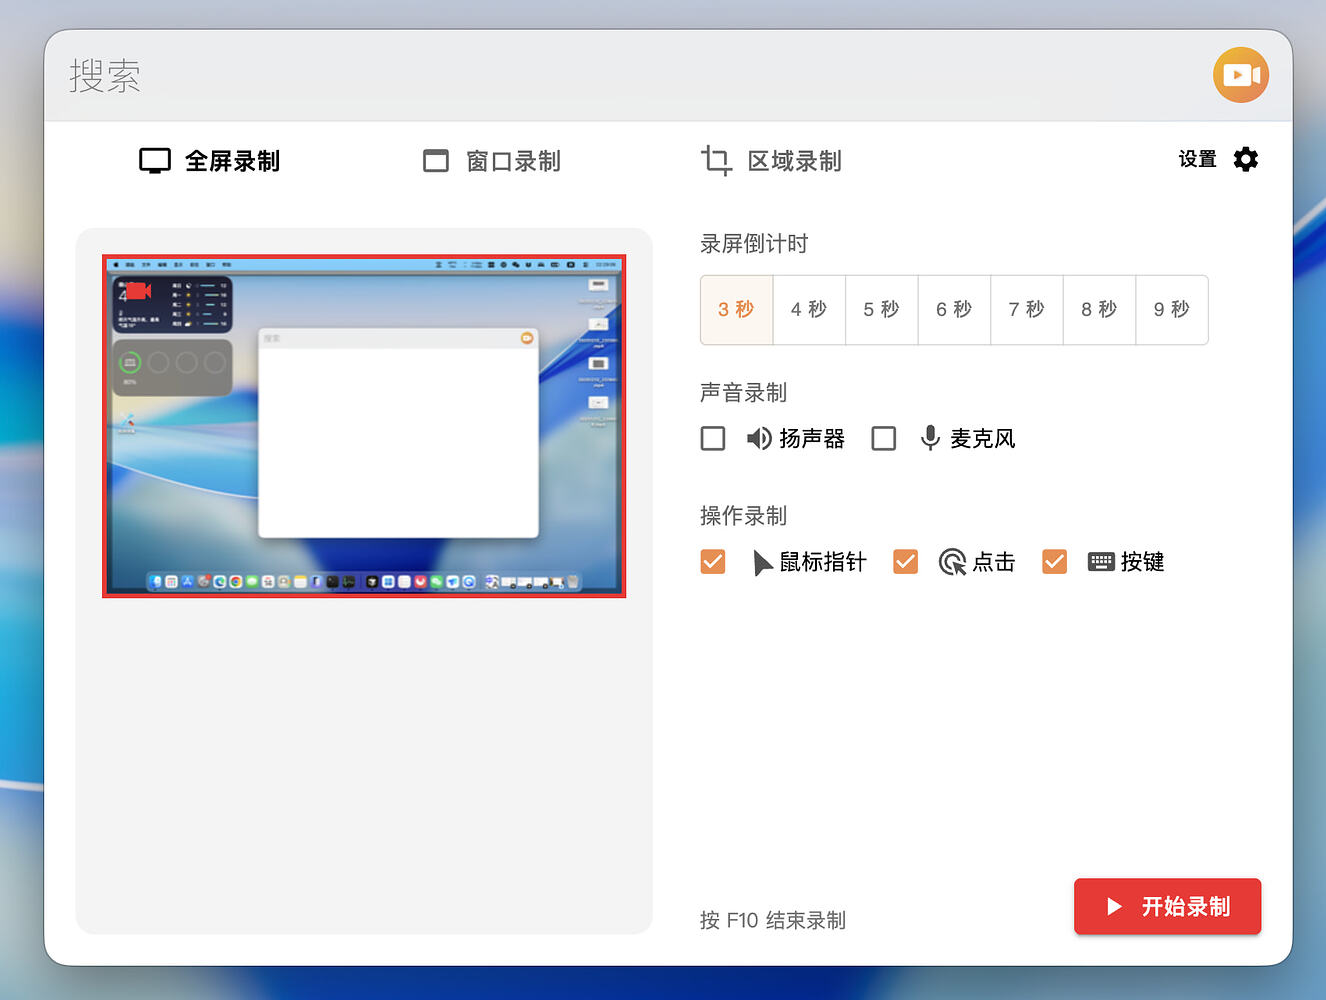The width and height of the screenshot is (1326, 1000).
Task: Set countdown to 6 秒
Action: point(954,310)
